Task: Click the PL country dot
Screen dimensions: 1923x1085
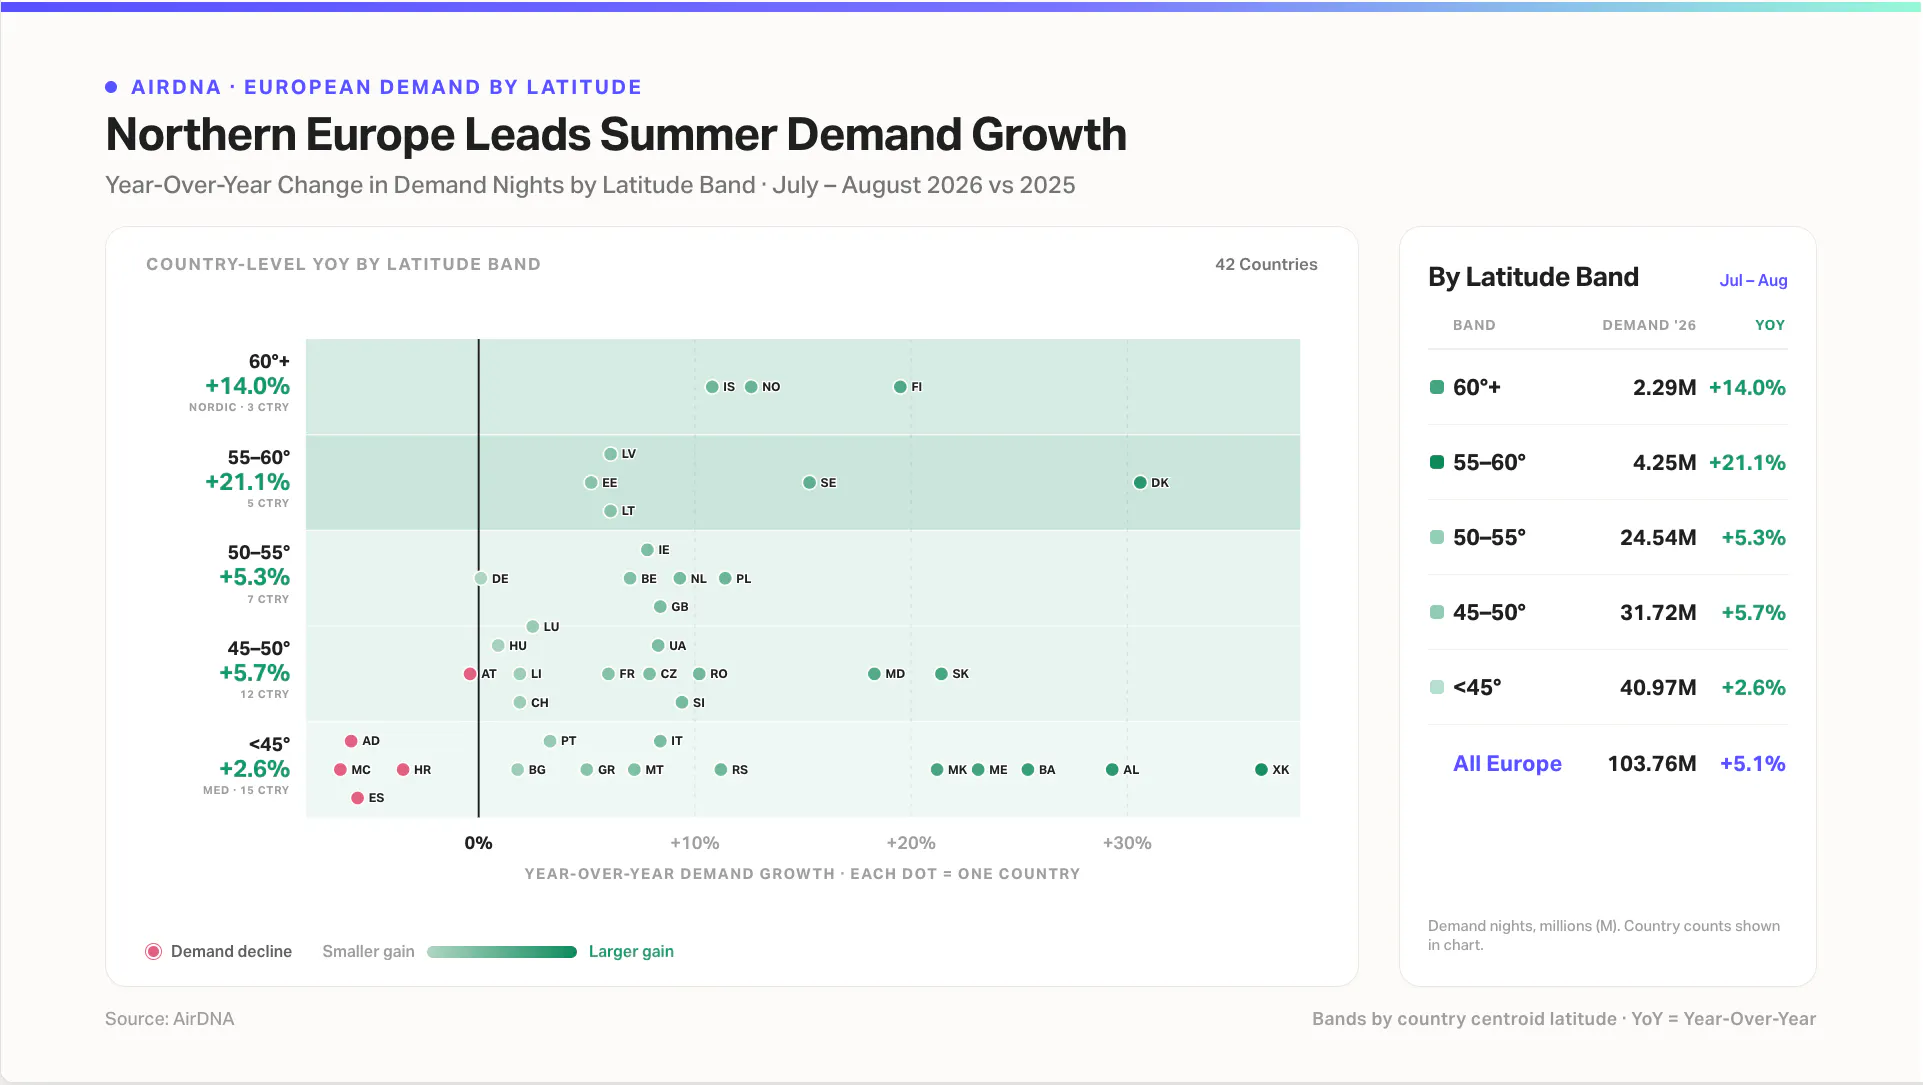Action: click(725, 578)
